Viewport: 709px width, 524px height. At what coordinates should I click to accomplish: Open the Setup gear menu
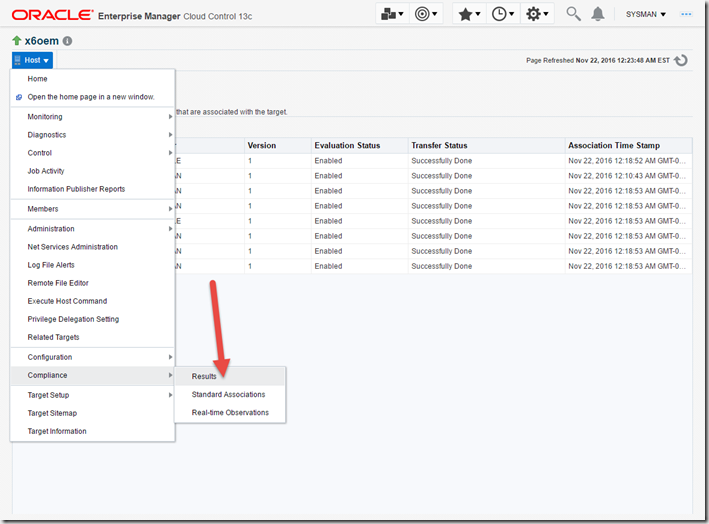coord(537,14)
